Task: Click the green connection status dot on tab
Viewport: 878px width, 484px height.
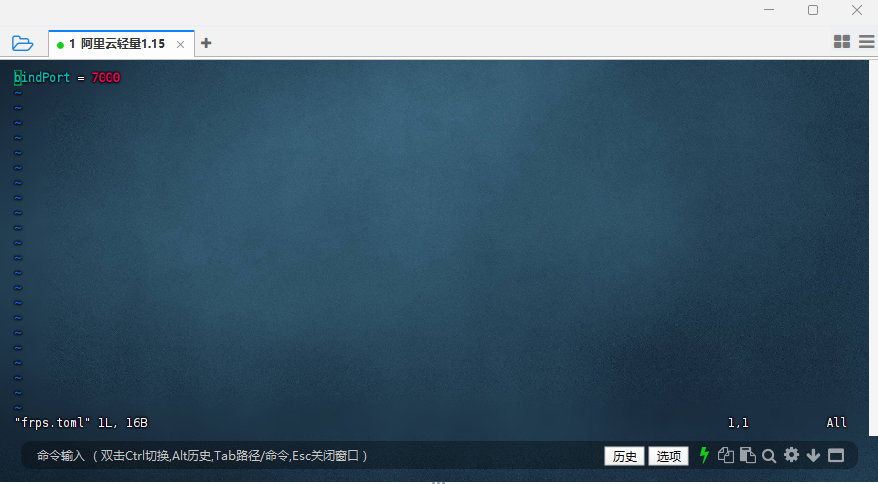Action: 60,45
